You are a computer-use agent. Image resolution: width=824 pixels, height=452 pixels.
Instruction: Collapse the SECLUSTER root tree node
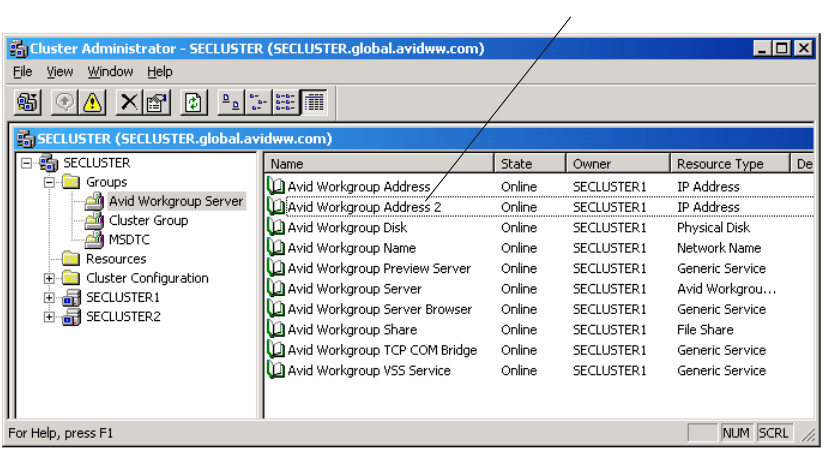26,163
